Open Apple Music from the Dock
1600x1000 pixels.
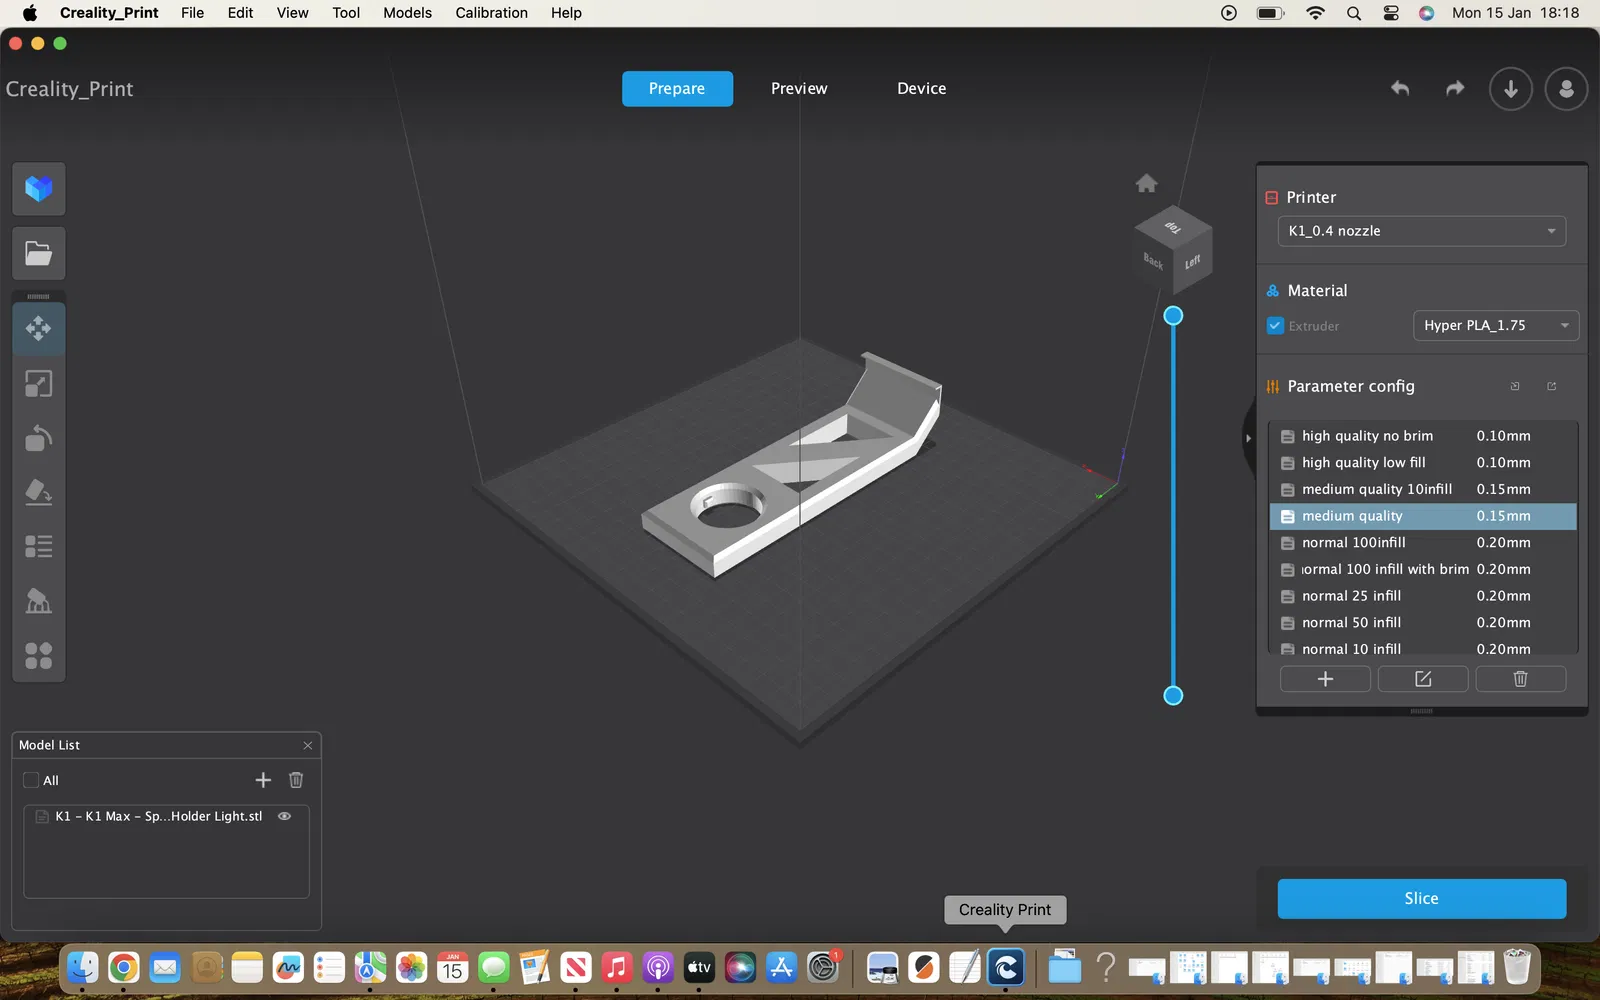click(x=617, y=967)
